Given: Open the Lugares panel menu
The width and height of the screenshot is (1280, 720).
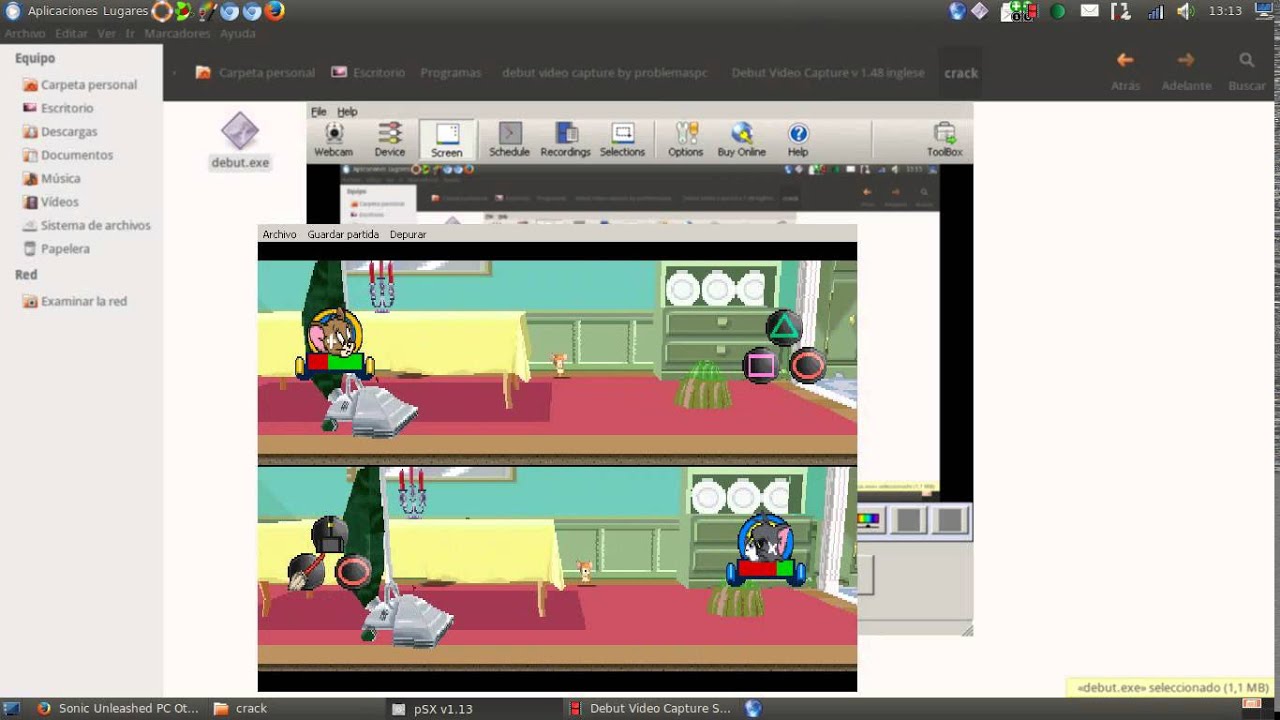Looking at the screenshot, I should point(125,11).
